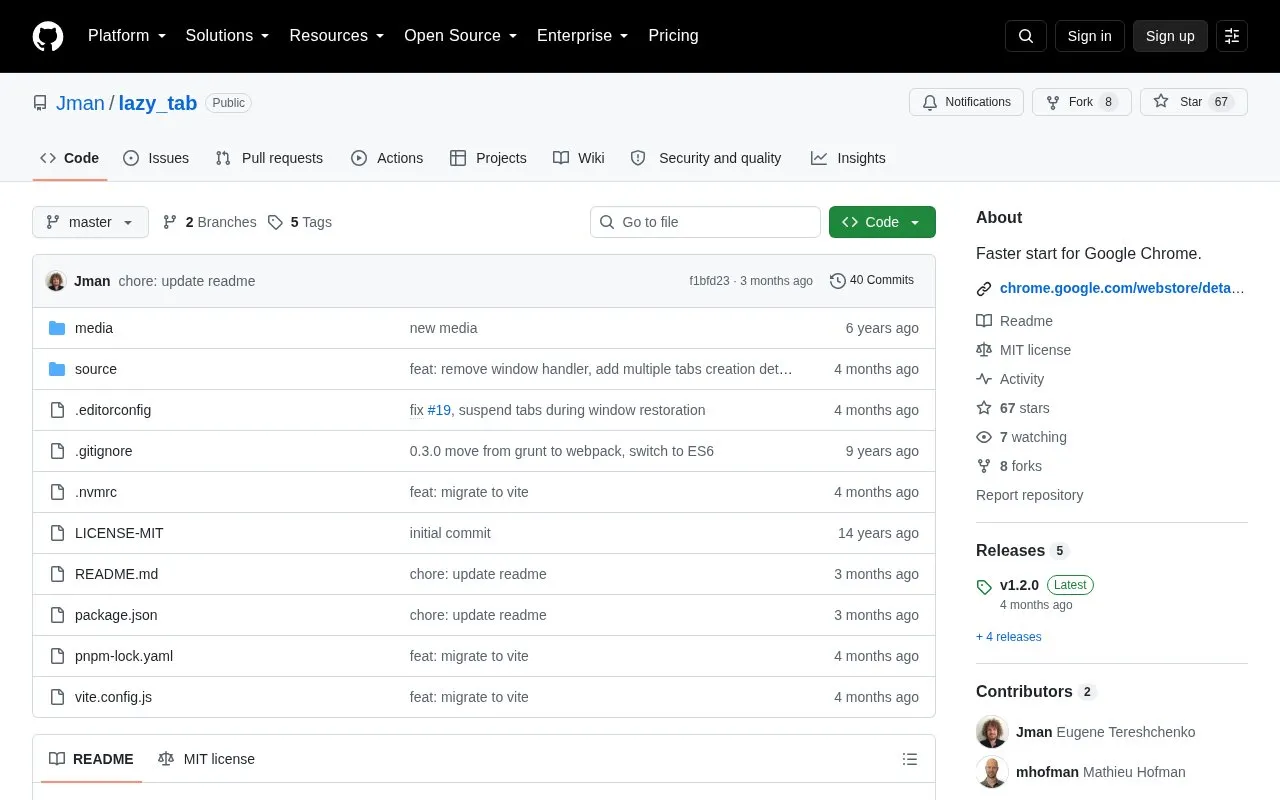Open the Chrome webstore link
Image resolution: width=1280 pixels, height=800 pixels.
1122,288
